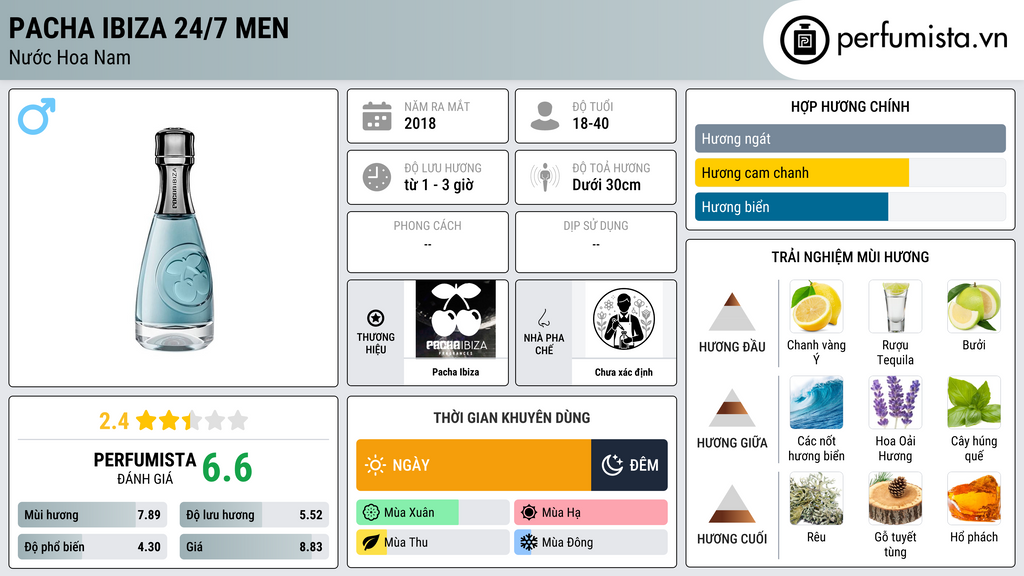Click the leaf icon for Mùa Thu
This screenshot has height=576, width=1024.
click(x=371, y=543)
